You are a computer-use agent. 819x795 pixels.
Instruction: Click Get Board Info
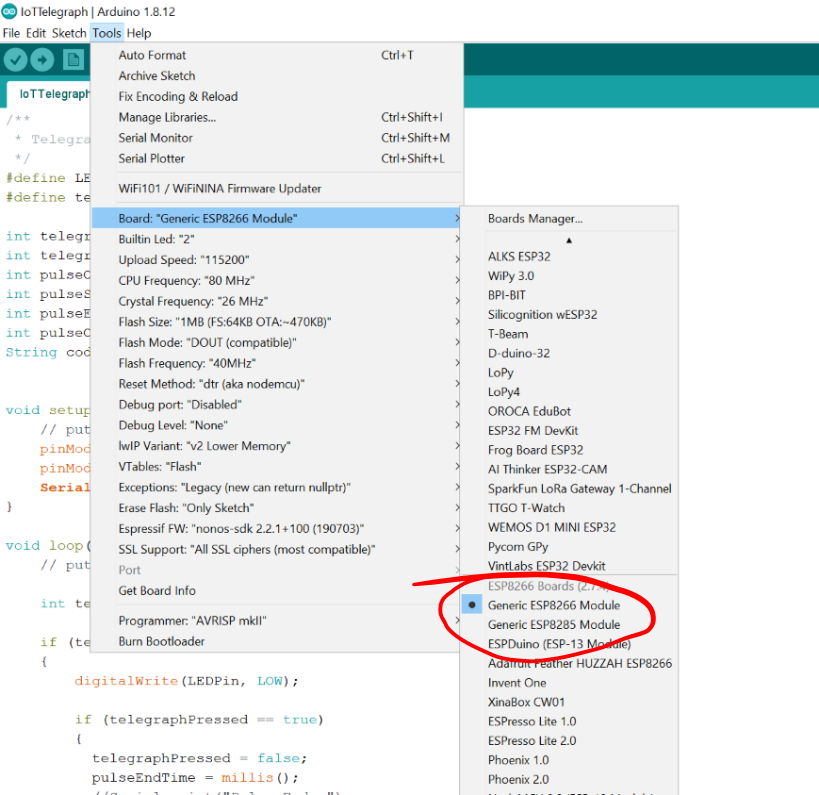coord(277,591)
